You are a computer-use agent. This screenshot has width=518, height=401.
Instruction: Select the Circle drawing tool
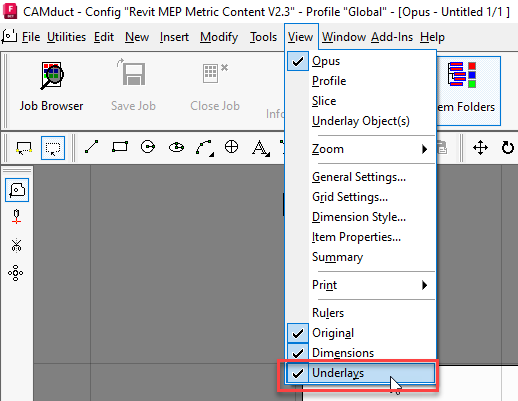click(x=148, y=147)
